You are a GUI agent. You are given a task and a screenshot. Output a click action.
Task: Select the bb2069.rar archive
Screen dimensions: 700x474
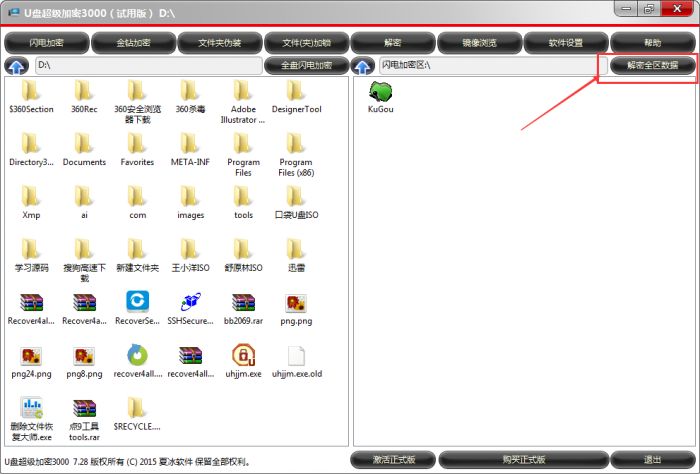click(x=242, y=301)
